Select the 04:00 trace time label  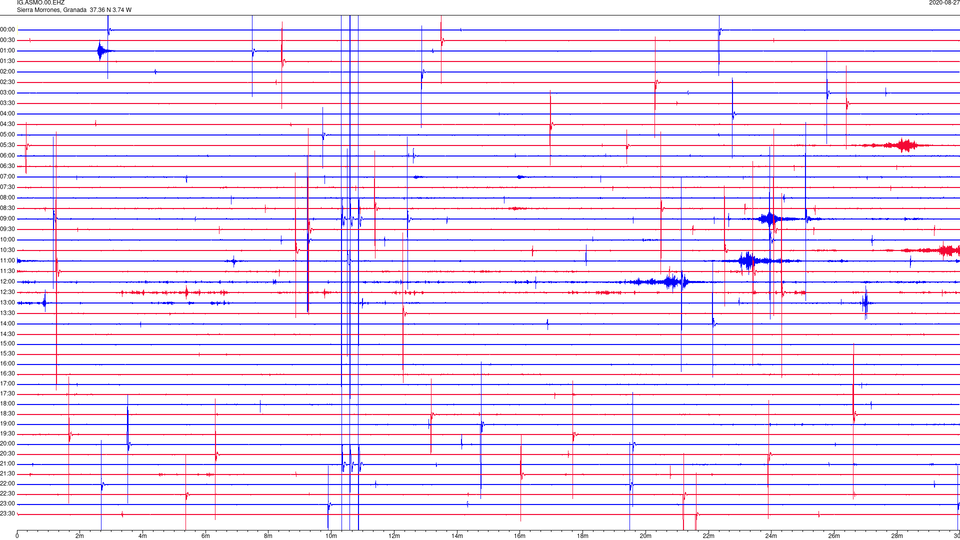pos(8,114)
